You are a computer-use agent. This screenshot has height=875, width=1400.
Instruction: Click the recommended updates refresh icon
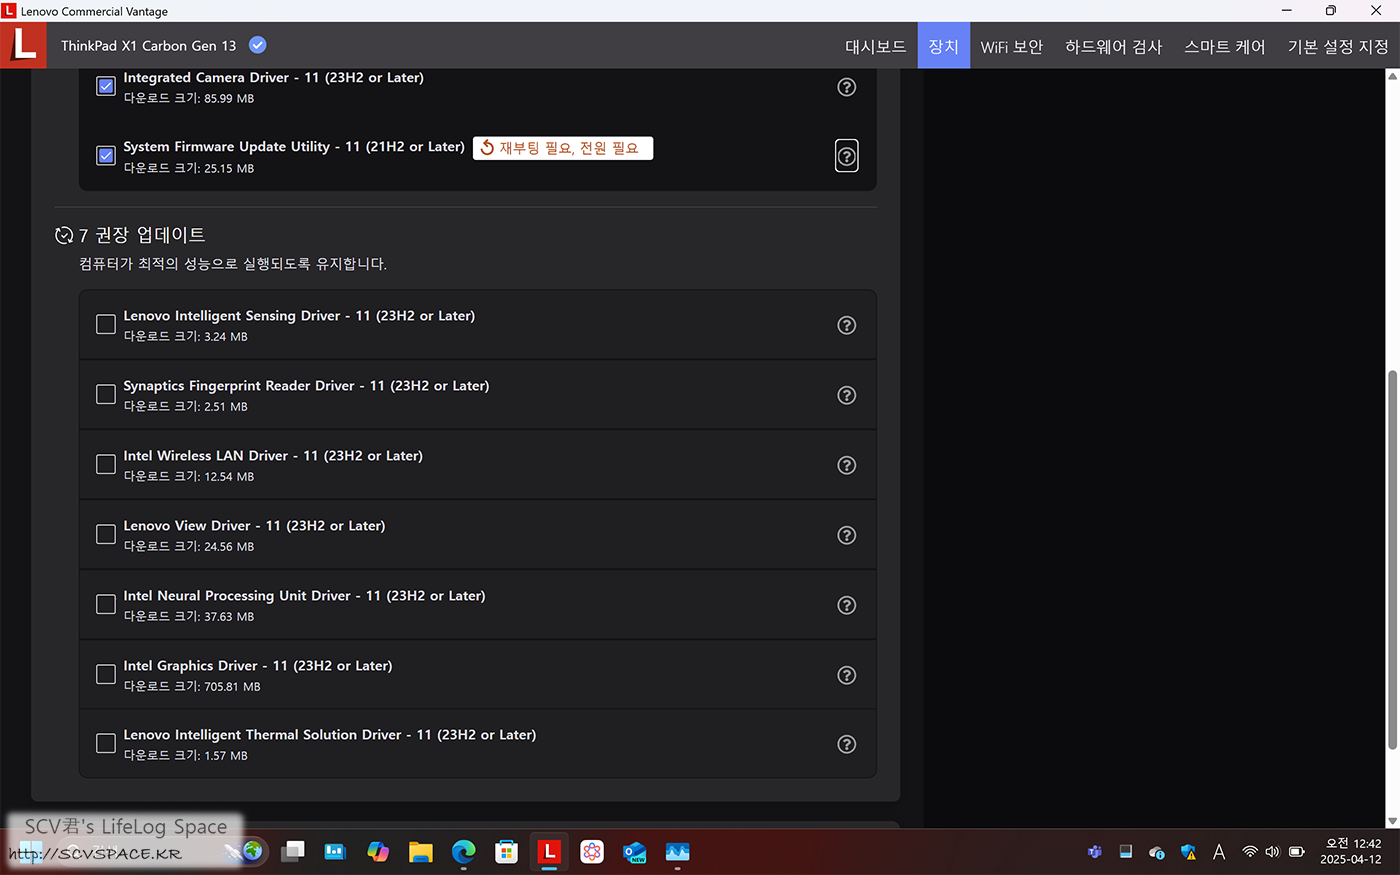tap(64, 235)
